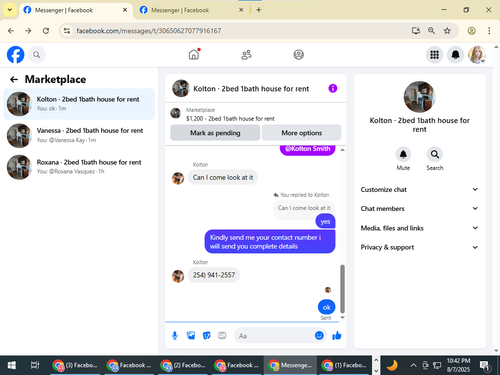
Task: Open the Facebook logo home link
Action: 15,55
